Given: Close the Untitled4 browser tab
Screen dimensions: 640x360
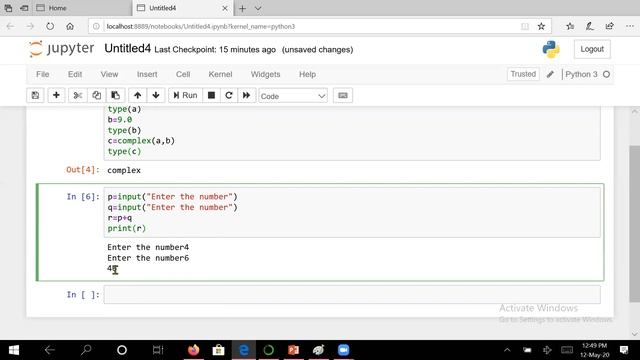Looking at the screenshot, I should pos(225,8).
